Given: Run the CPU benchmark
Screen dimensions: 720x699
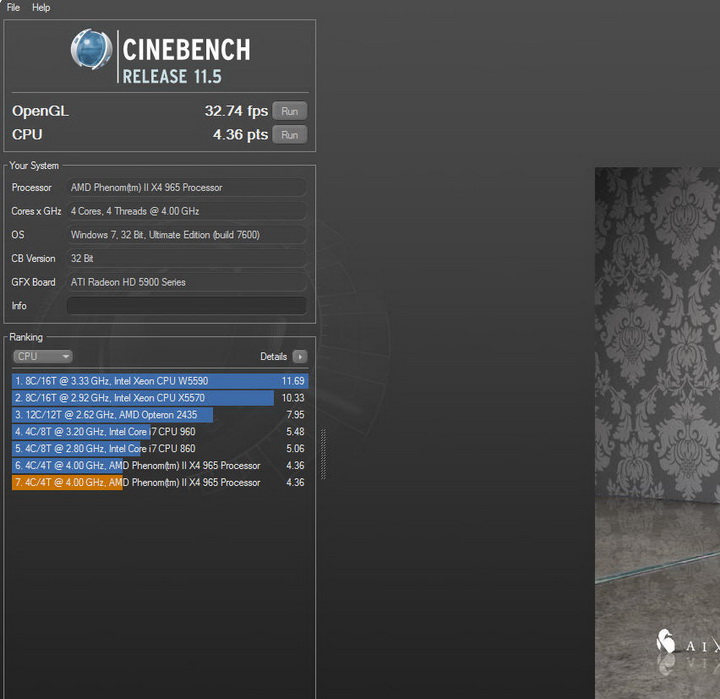Looking at the screenshot, I should click(x=290, y=135).
